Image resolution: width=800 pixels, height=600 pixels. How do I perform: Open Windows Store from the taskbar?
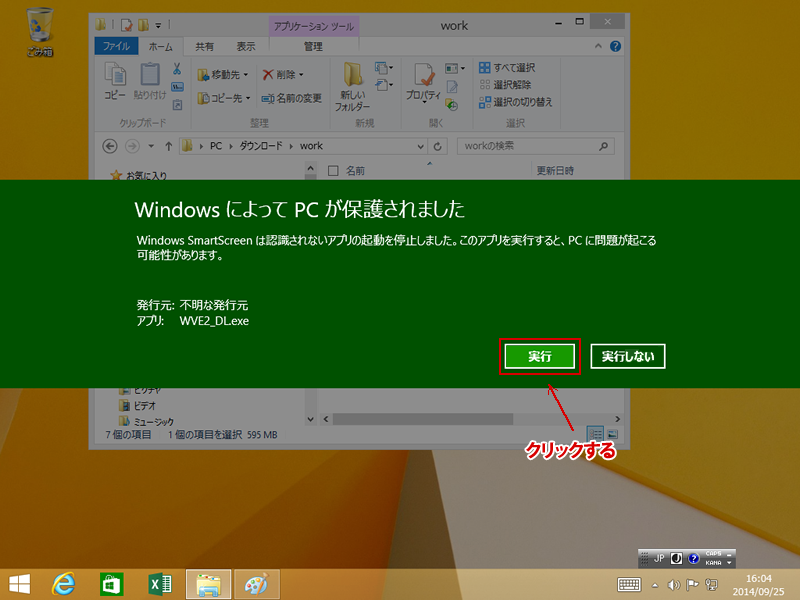pyautogui.click(x=112, y=584)
